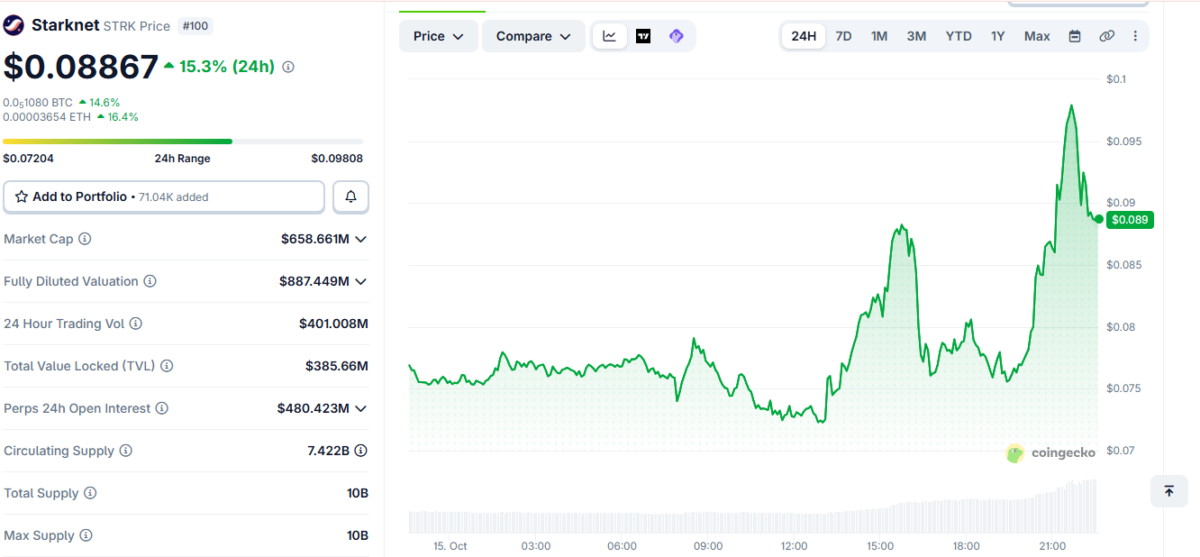Click the Starknet logo icon
This screenshot has height=557, width=1200.
pos(15,25)
